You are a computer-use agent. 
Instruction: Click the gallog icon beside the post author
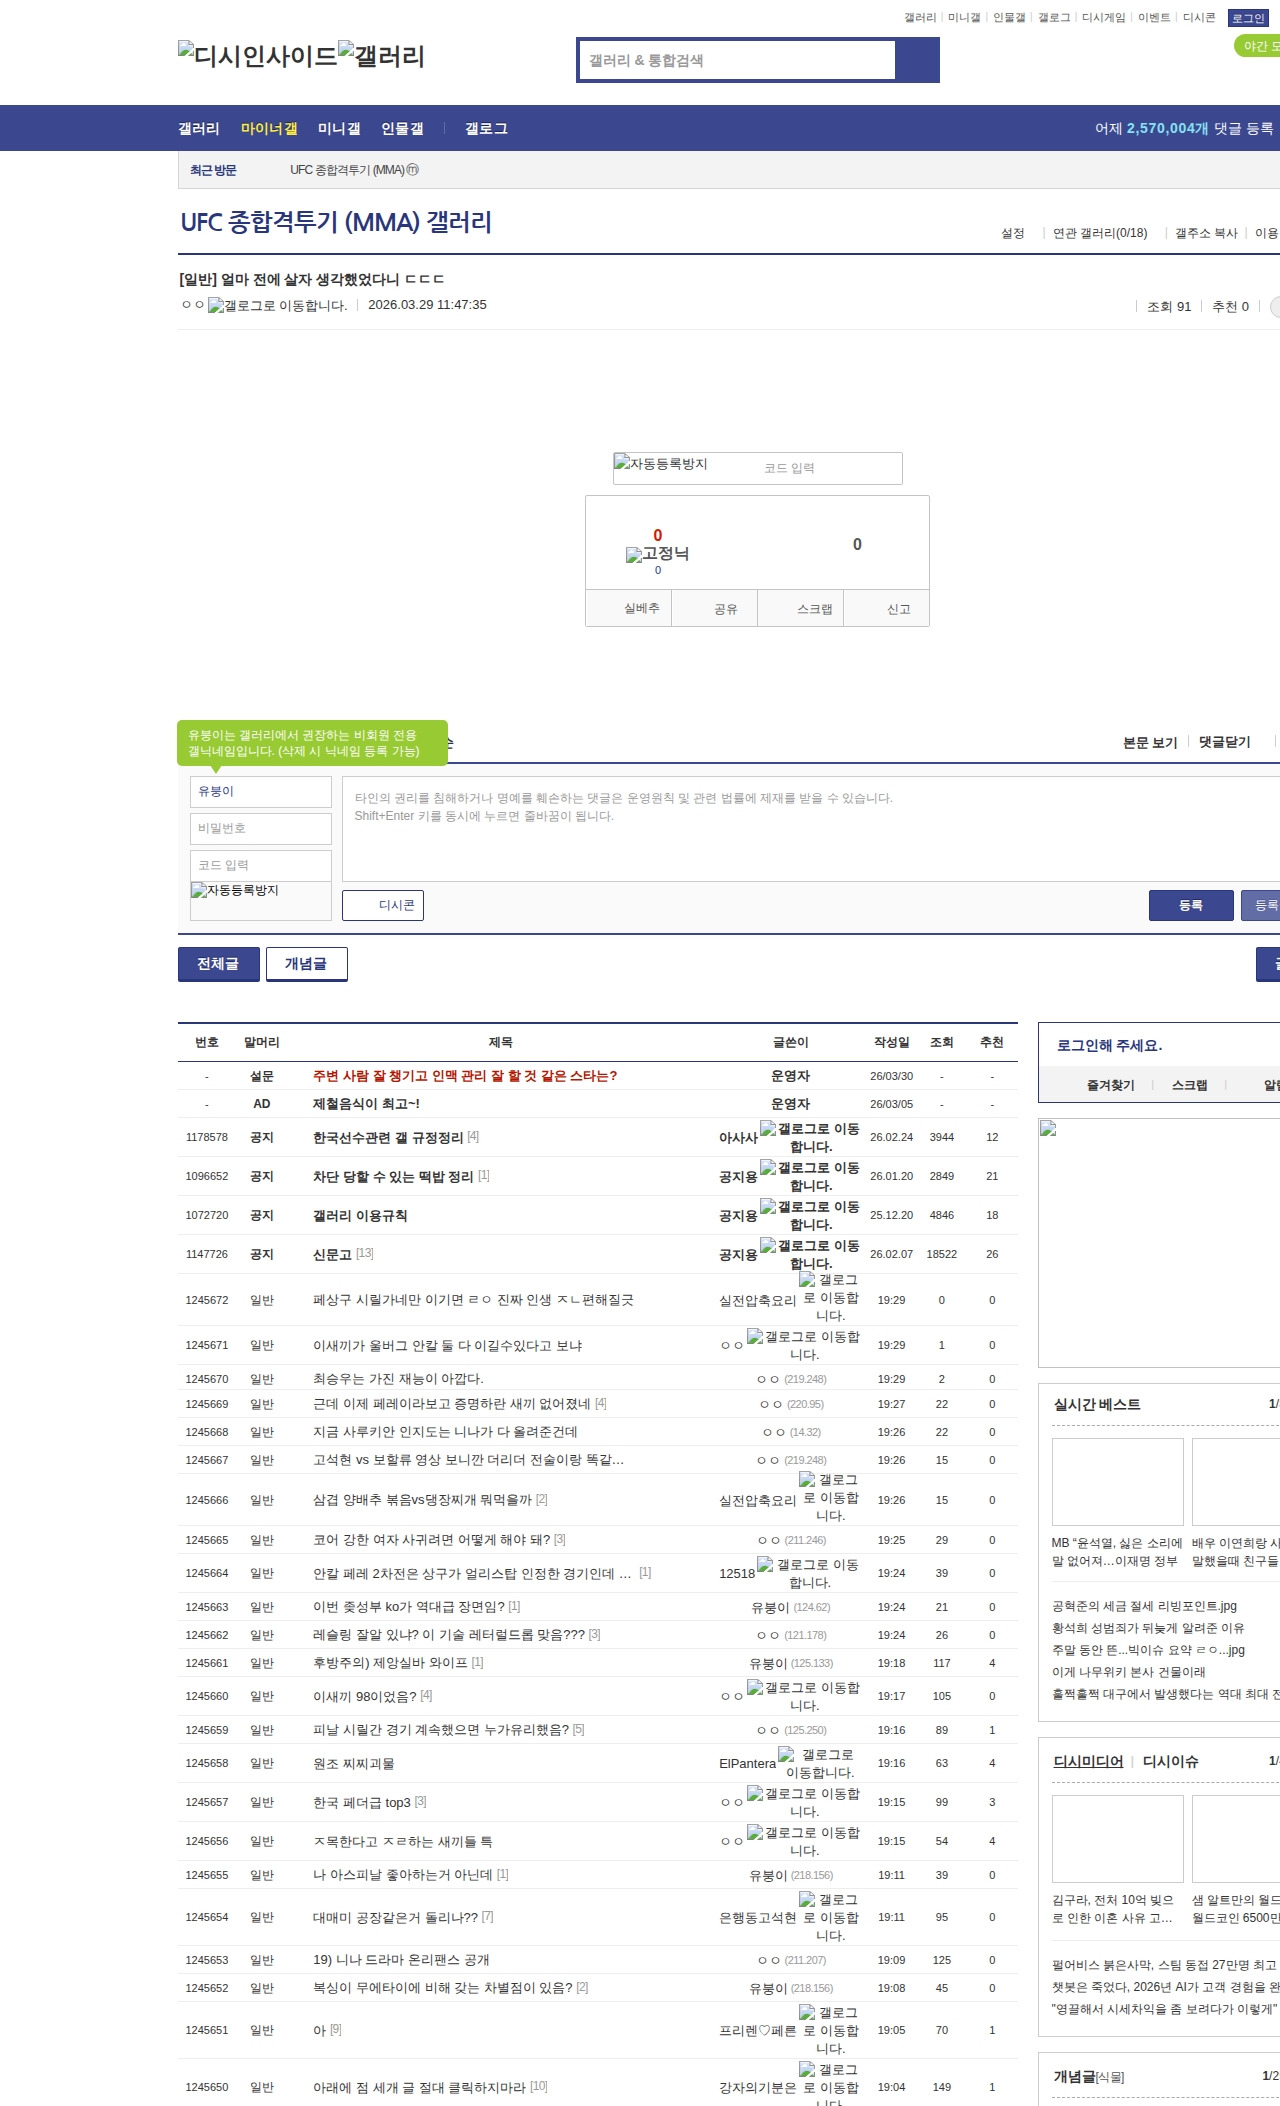tap(277, 306)
